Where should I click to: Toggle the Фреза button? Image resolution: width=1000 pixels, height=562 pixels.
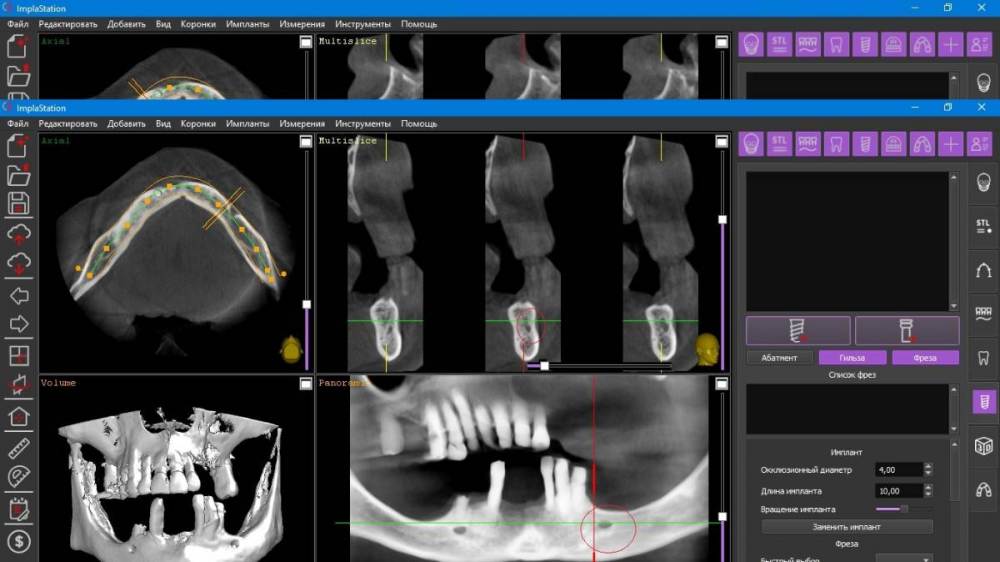tap(925, 358)
